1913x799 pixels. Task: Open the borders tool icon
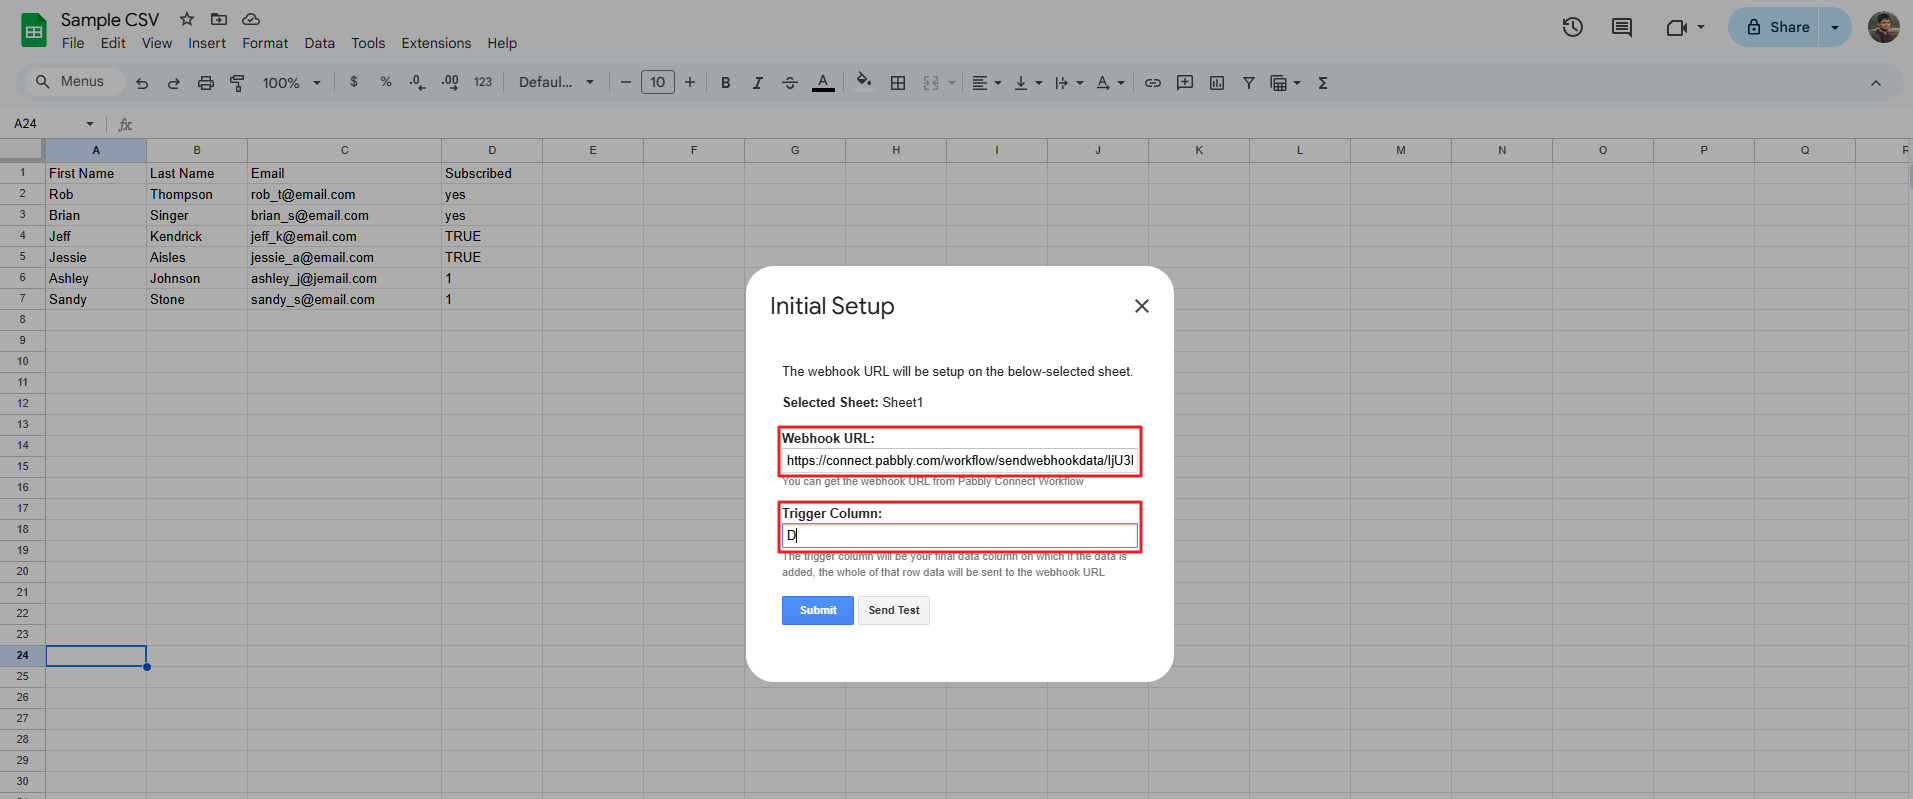pyautogui.click(x=898, y=83)
